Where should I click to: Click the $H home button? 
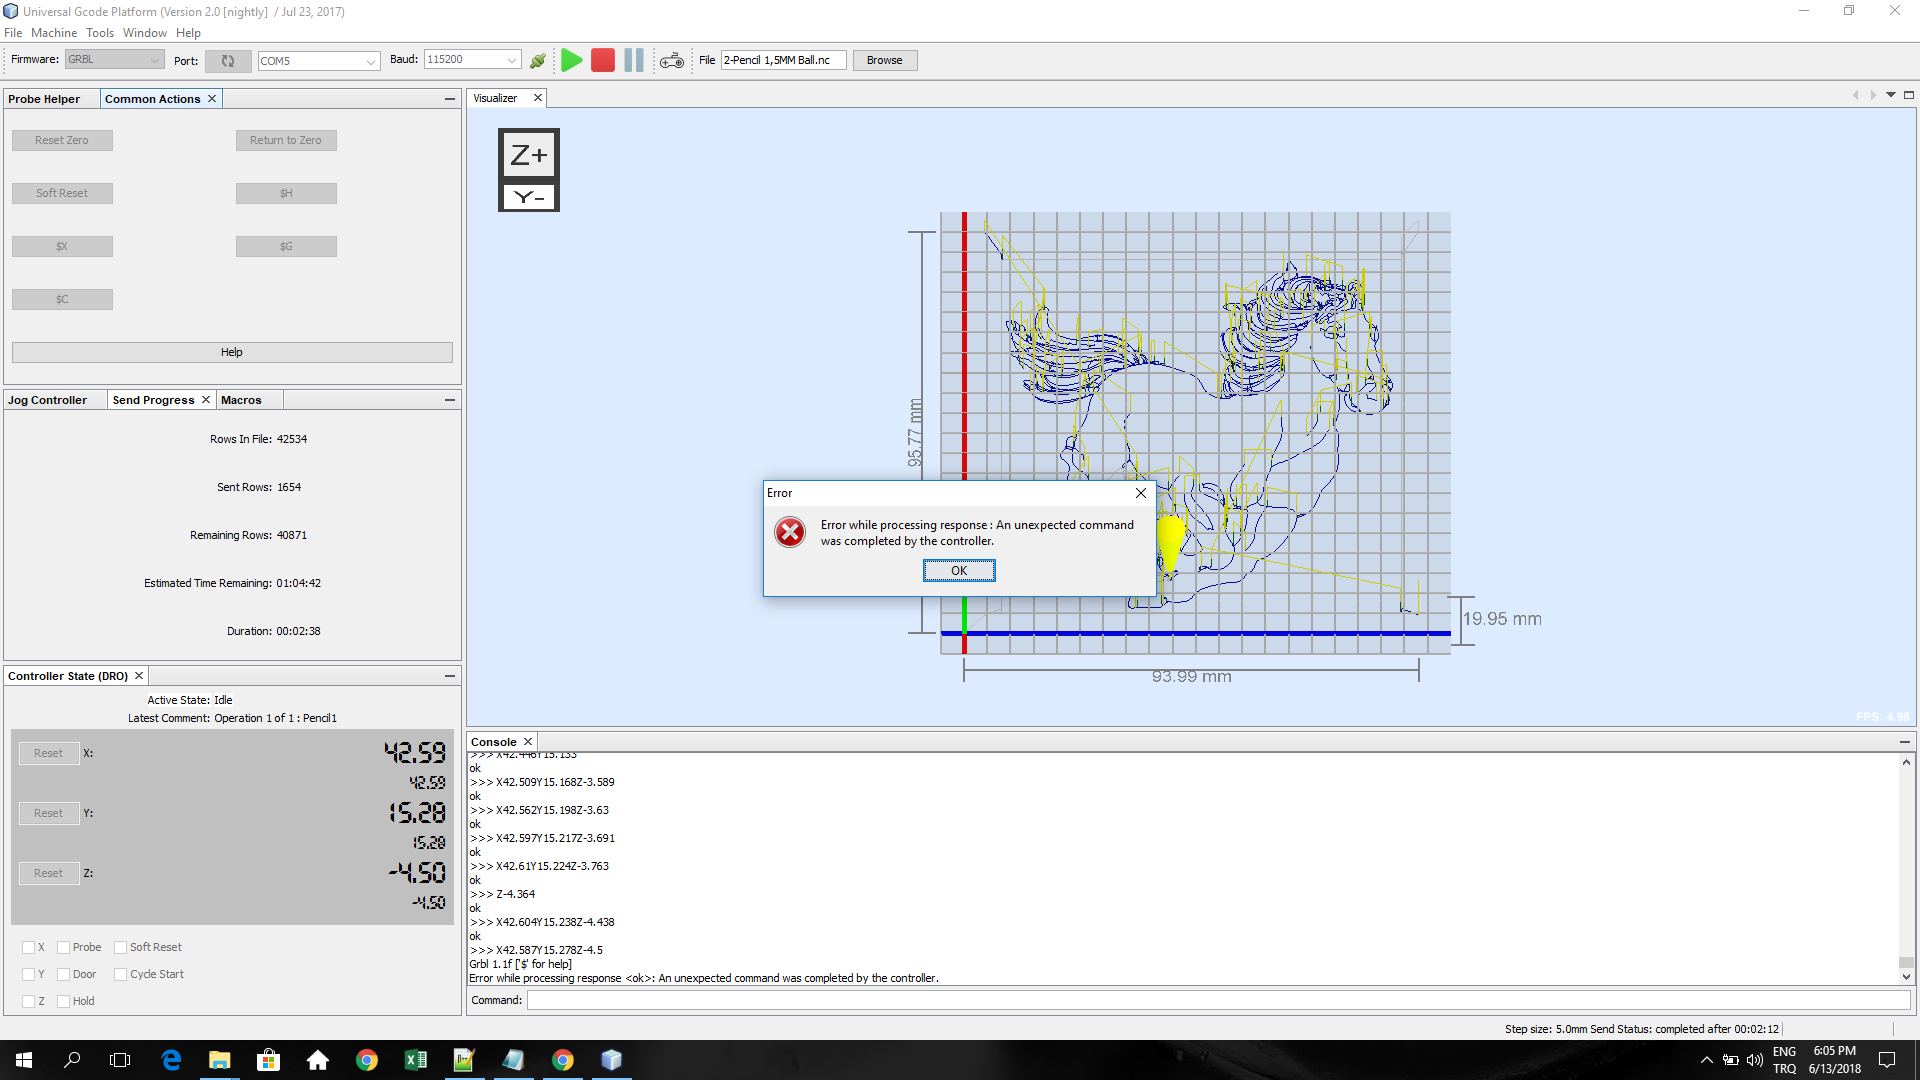coord(286,193)
